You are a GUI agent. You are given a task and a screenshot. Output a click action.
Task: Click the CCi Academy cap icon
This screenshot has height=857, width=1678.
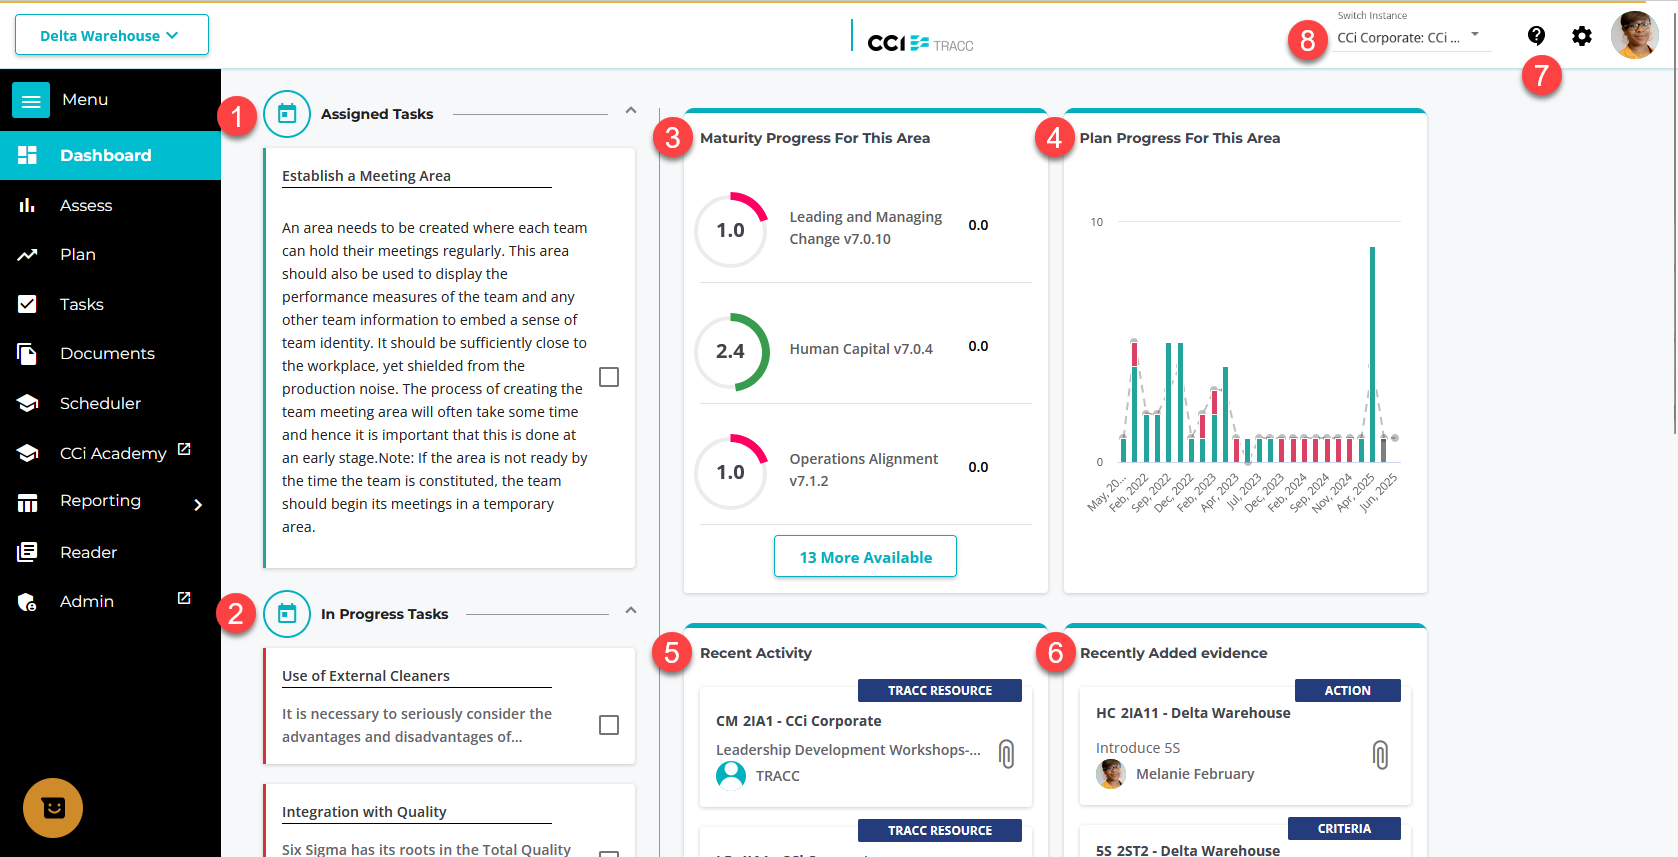click(x=27, y=453)
